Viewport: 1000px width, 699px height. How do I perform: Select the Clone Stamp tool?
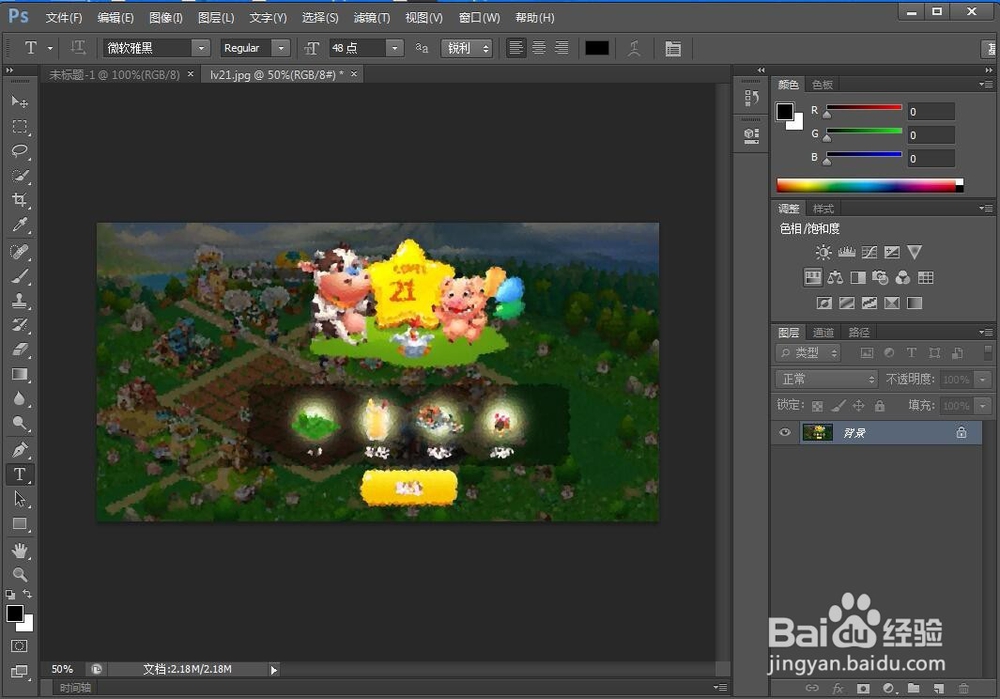(20, 300)
